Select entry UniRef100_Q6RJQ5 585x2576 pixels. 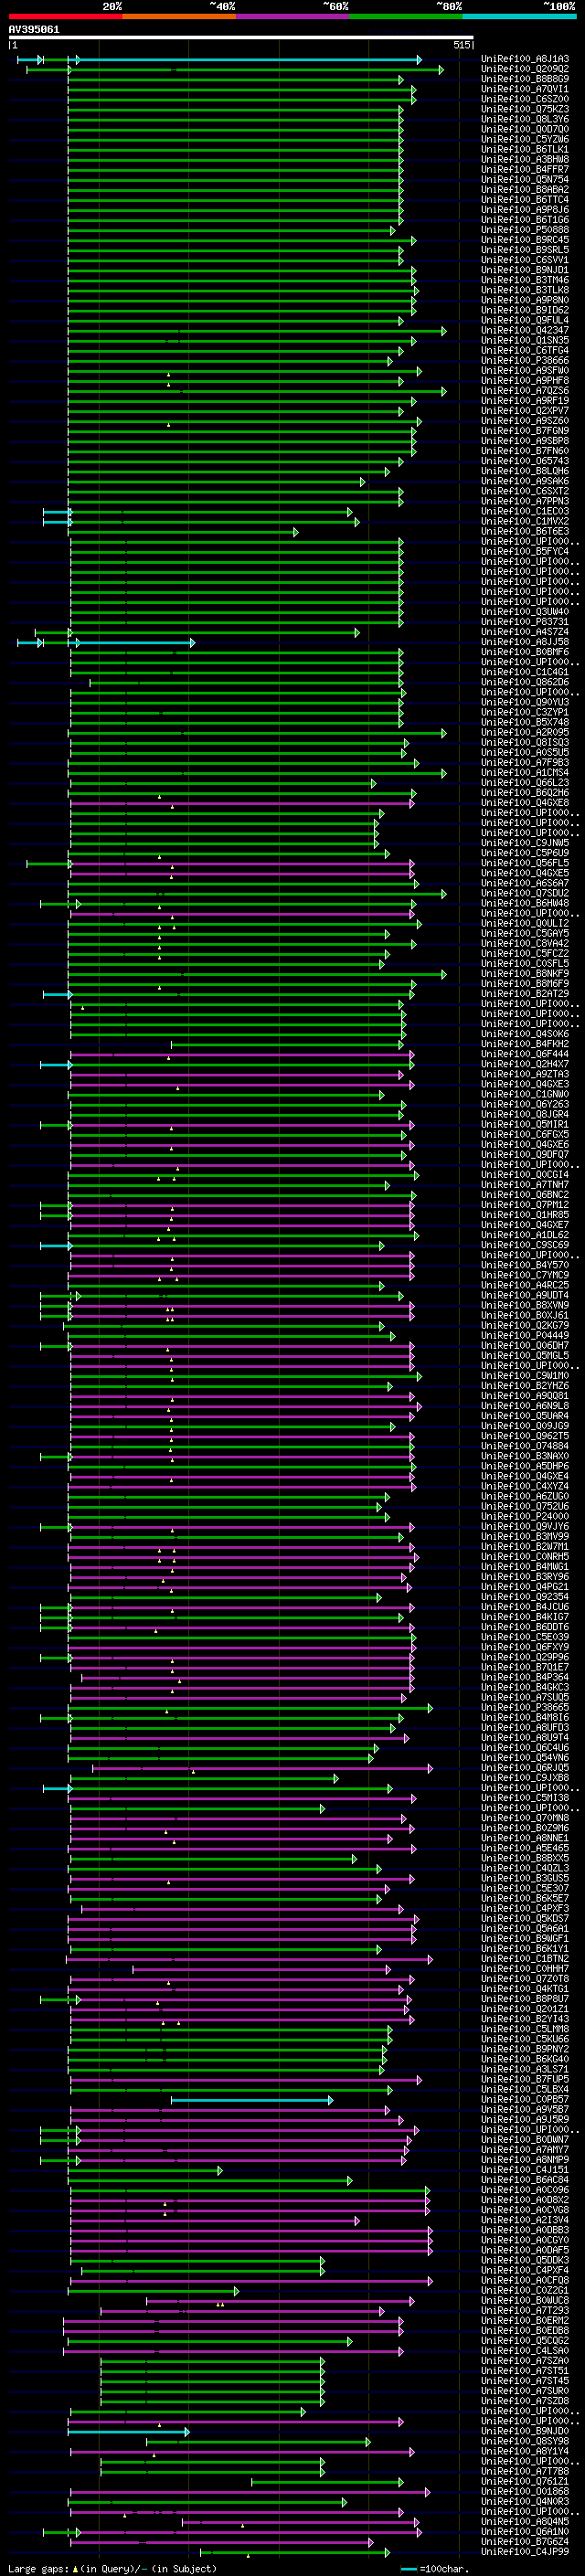click(x=525, y=1767)
